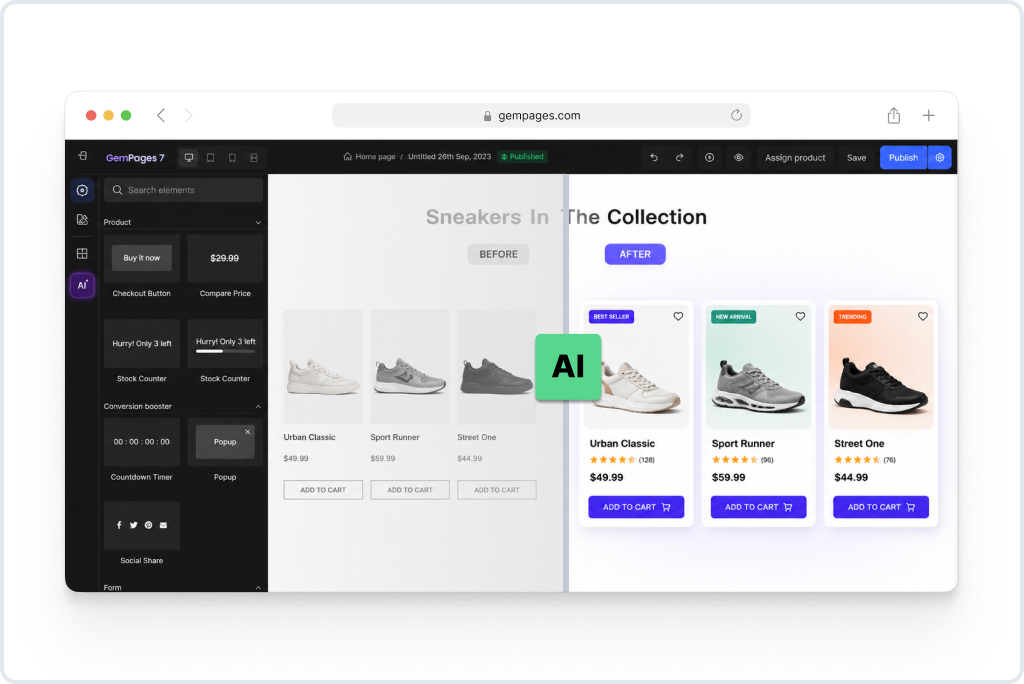This screenshot has width=1024, height=684.
Task: Open the elements panel sidebar icon
Action: (82, 190)
